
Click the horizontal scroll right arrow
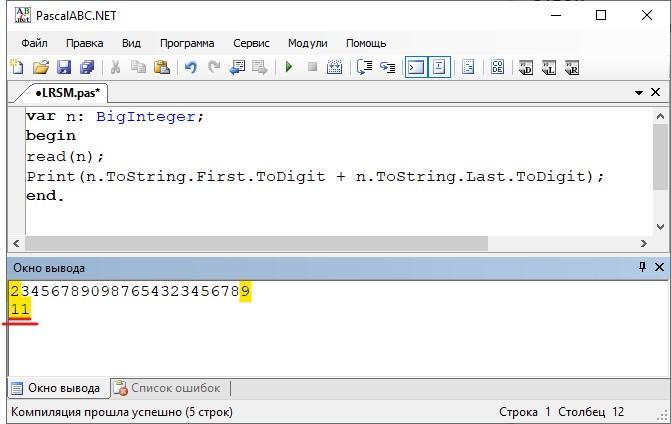point(644,243)
